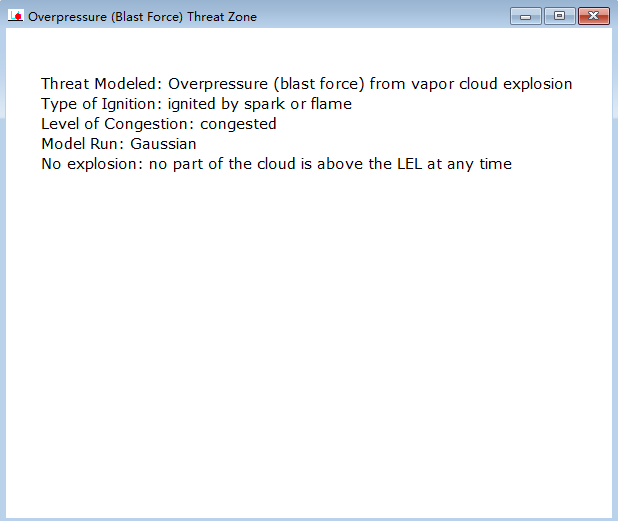Click the word 'Gaussian'
This screenshot has width=618, height=521.
163,144
